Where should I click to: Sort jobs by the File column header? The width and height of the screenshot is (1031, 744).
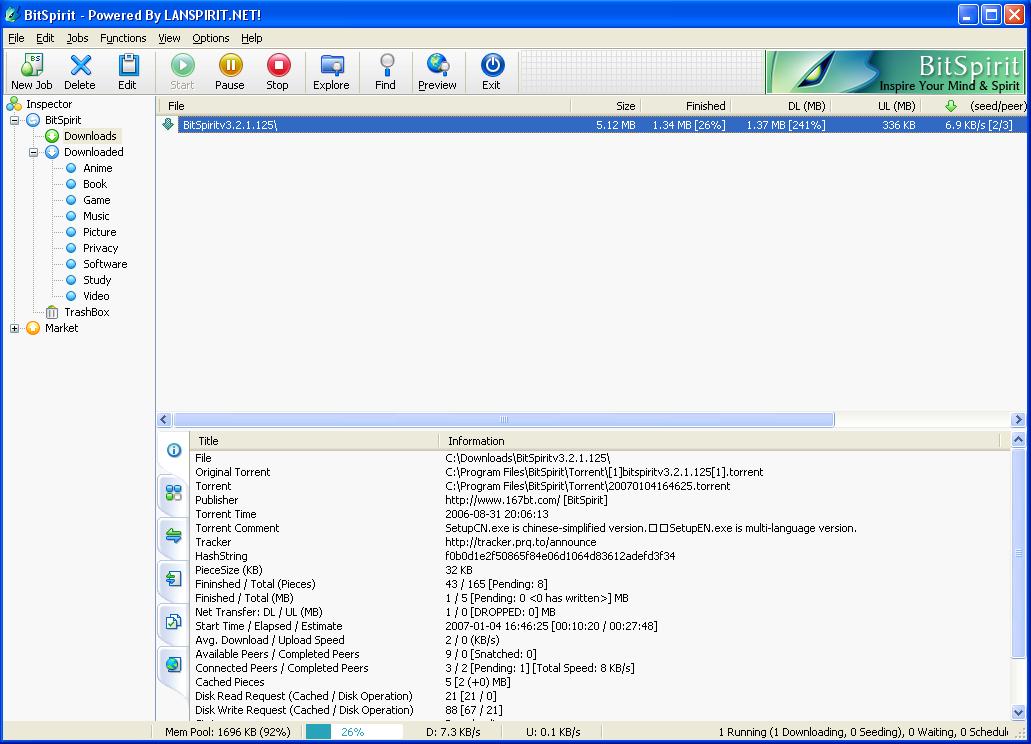coord(364,106)
